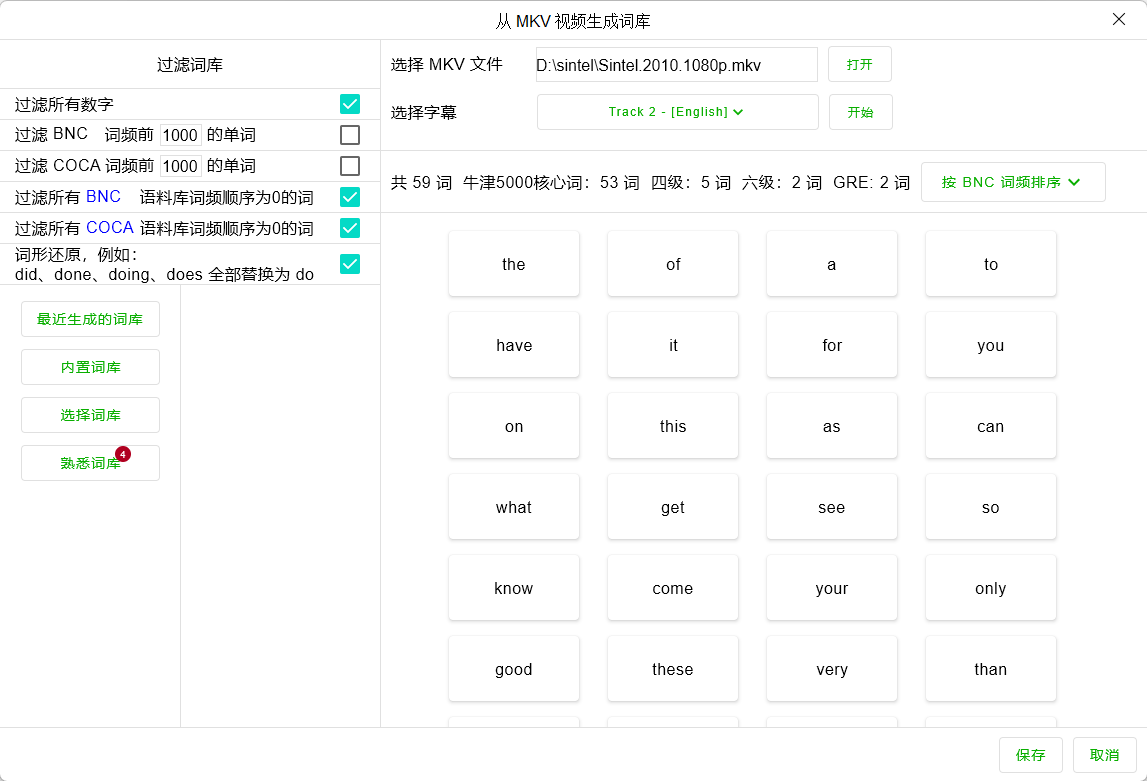Open the 按 BNC 词频排序 sort dropdown
Image resolution: width=1147 pixels, height=781 pixels.
1012,181
